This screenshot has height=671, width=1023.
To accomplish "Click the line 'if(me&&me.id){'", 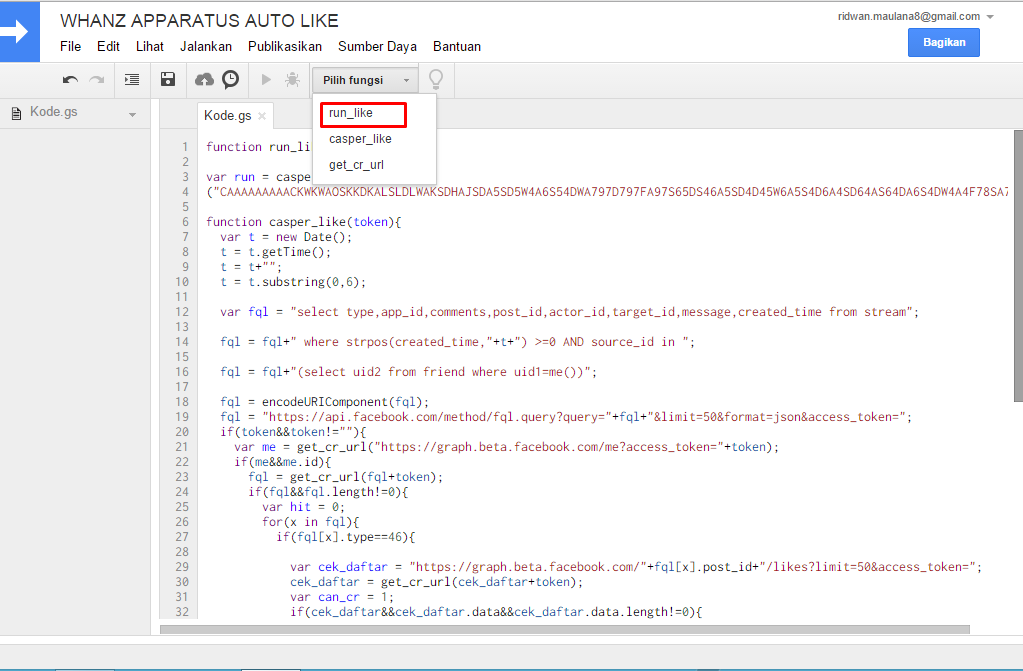I will pos(282,462).
